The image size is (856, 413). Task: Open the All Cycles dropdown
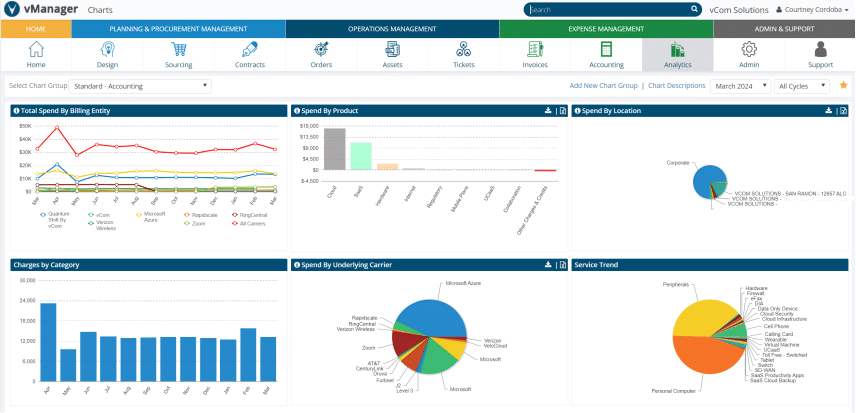coord(803,86)
